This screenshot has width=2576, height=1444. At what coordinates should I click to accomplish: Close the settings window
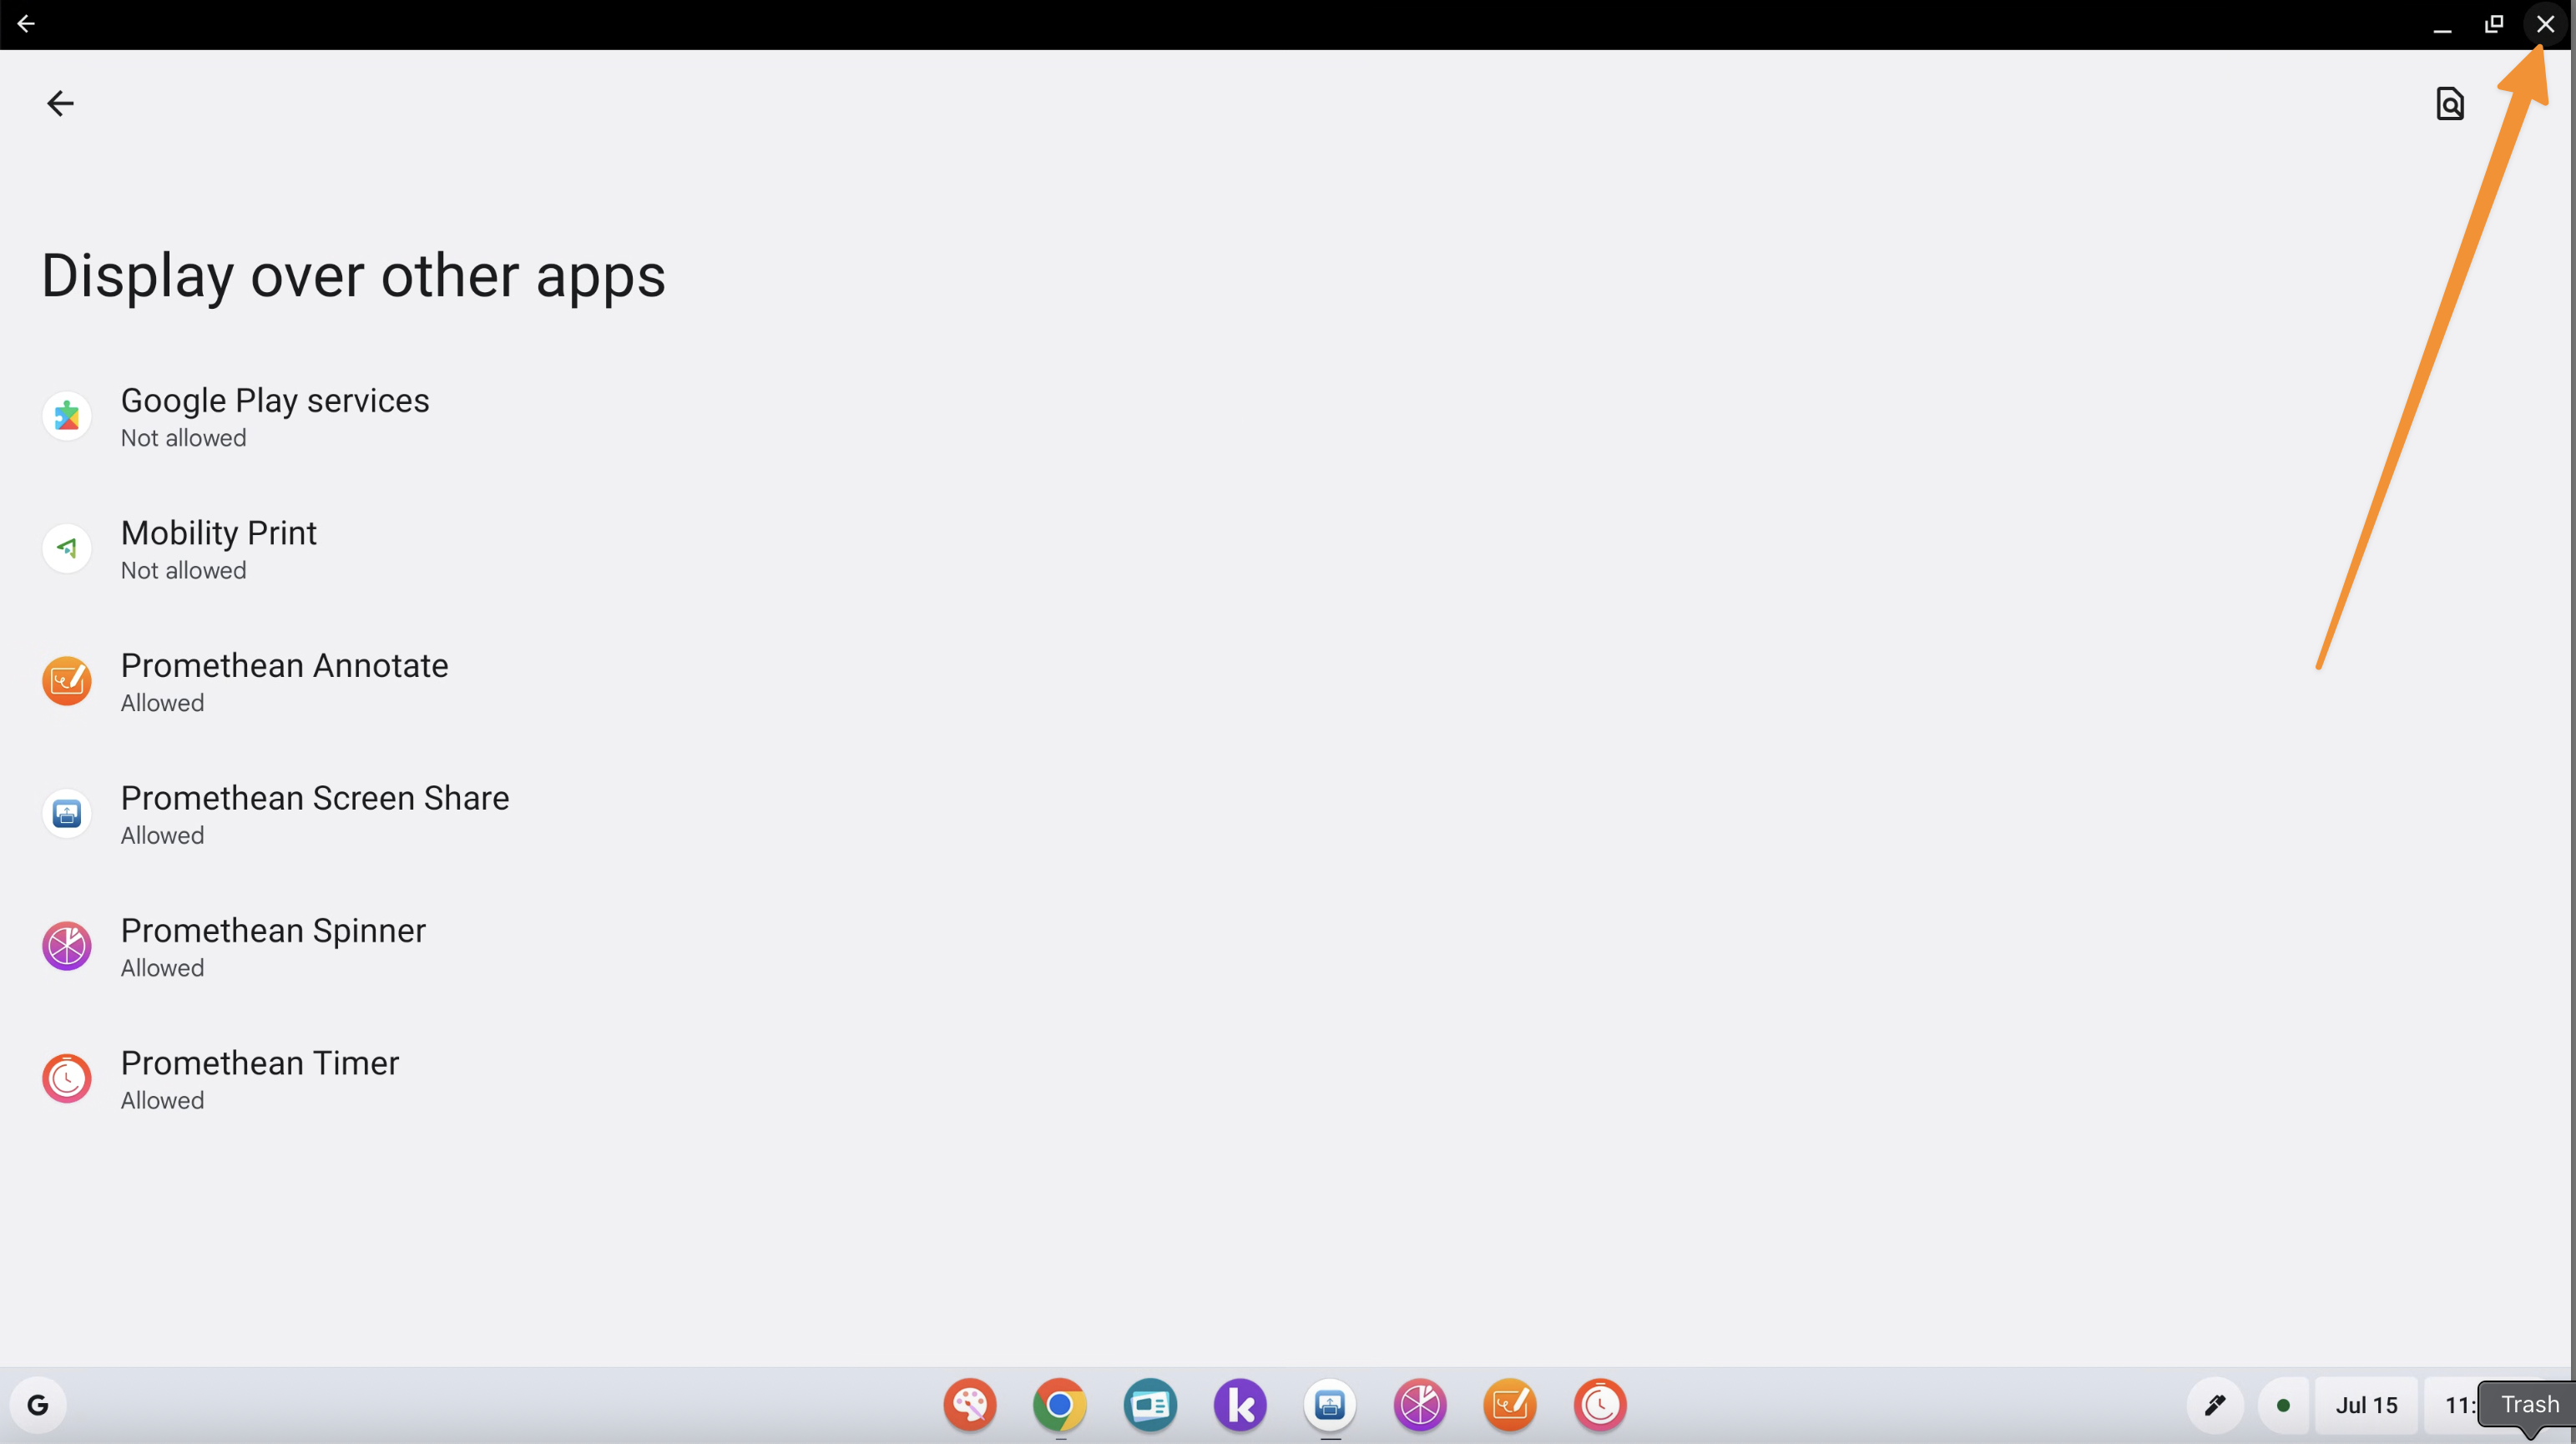2545,24
